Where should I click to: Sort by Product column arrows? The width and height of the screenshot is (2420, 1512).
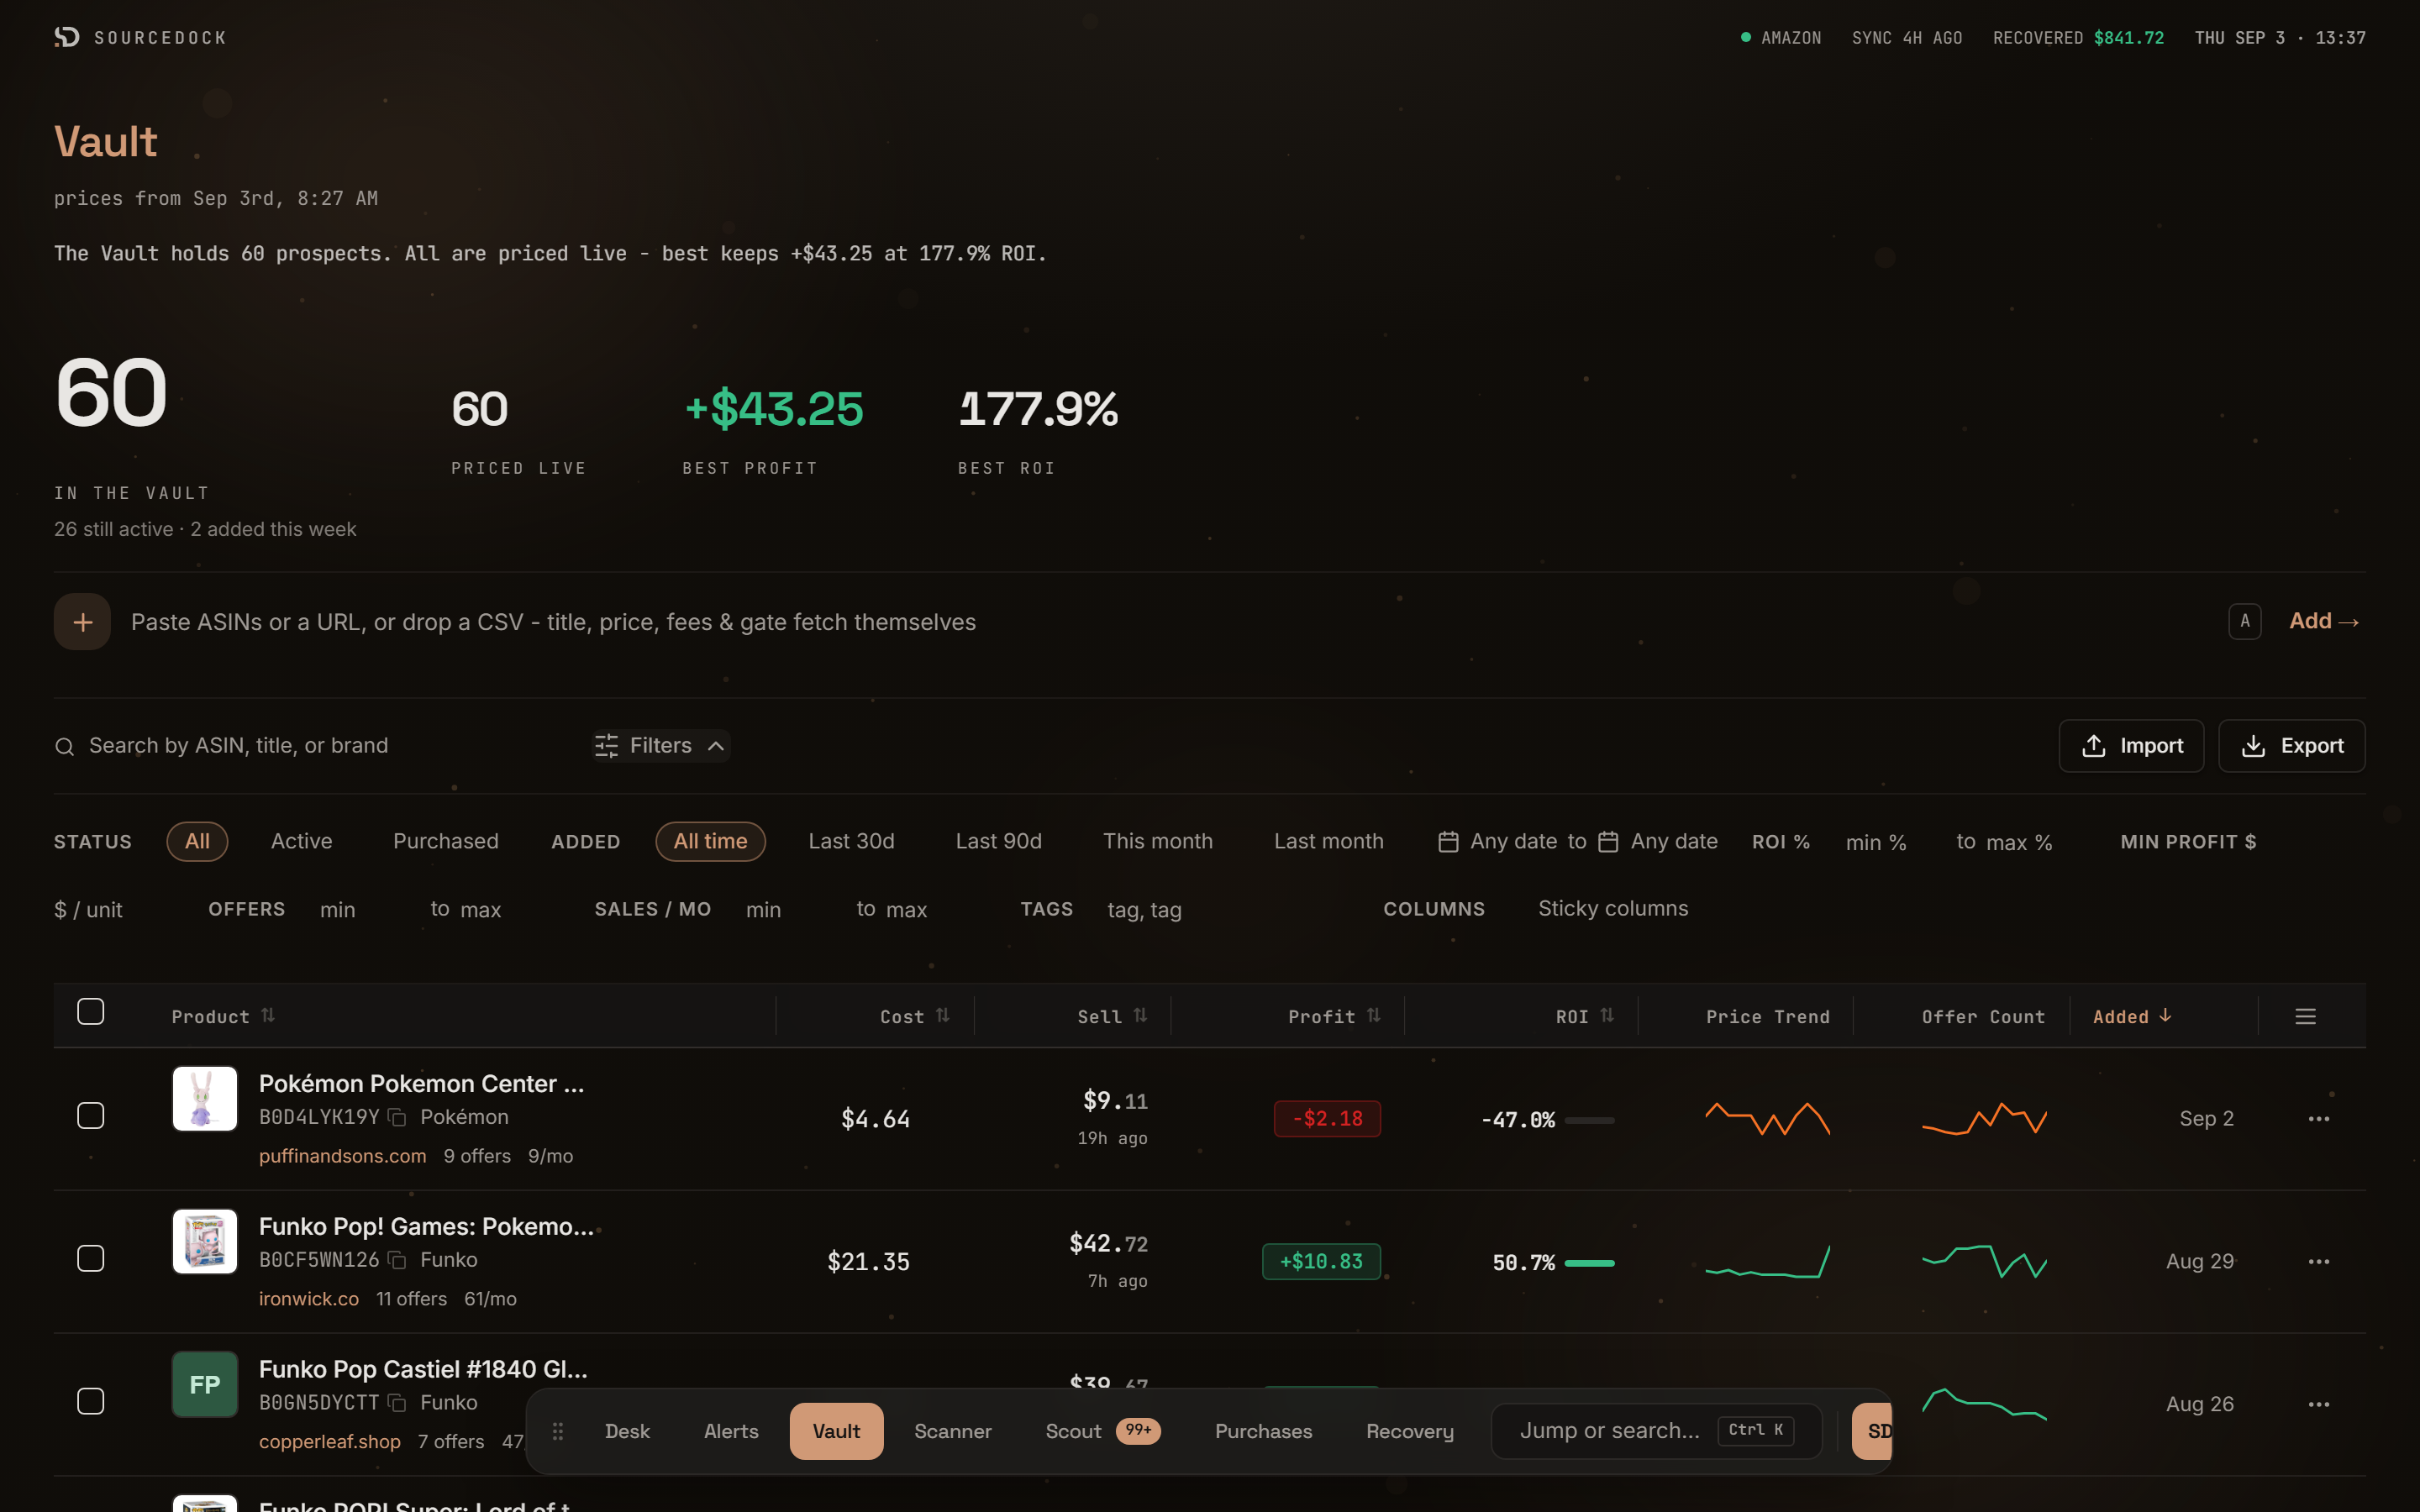[268, 1015]
